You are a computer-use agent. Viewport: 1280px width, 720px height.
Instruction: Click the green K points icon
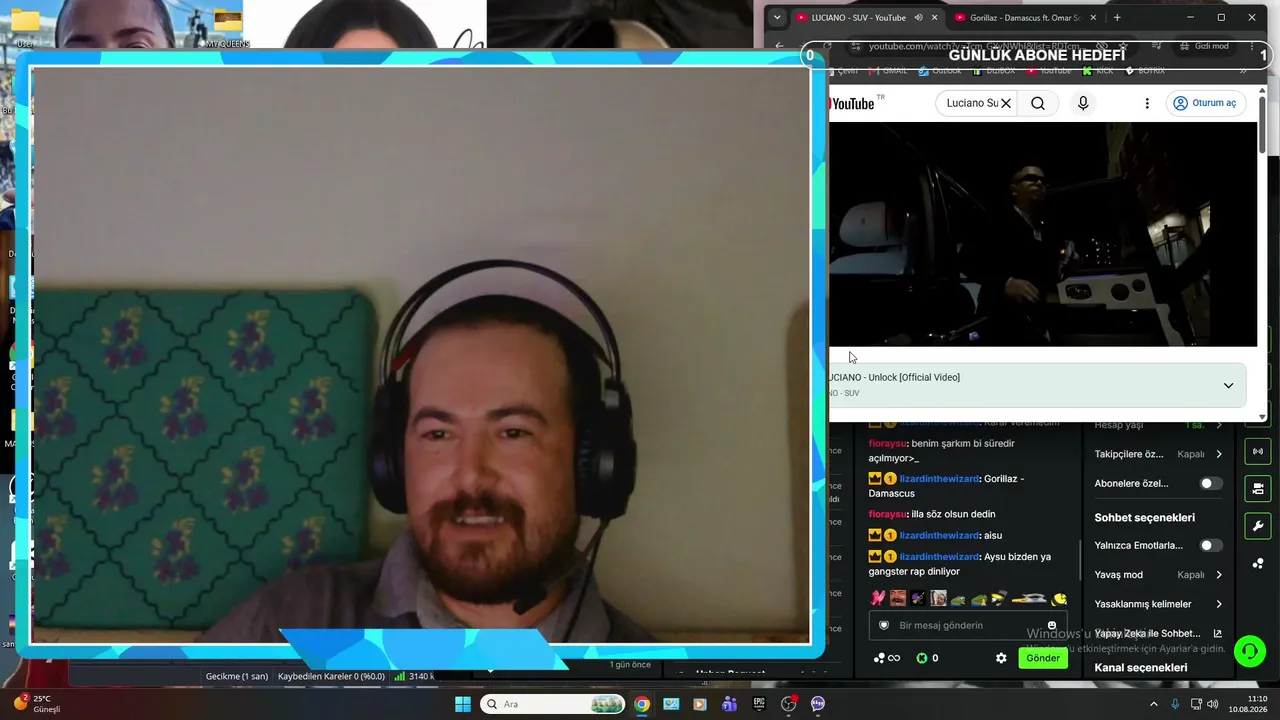tap(922, 658)
